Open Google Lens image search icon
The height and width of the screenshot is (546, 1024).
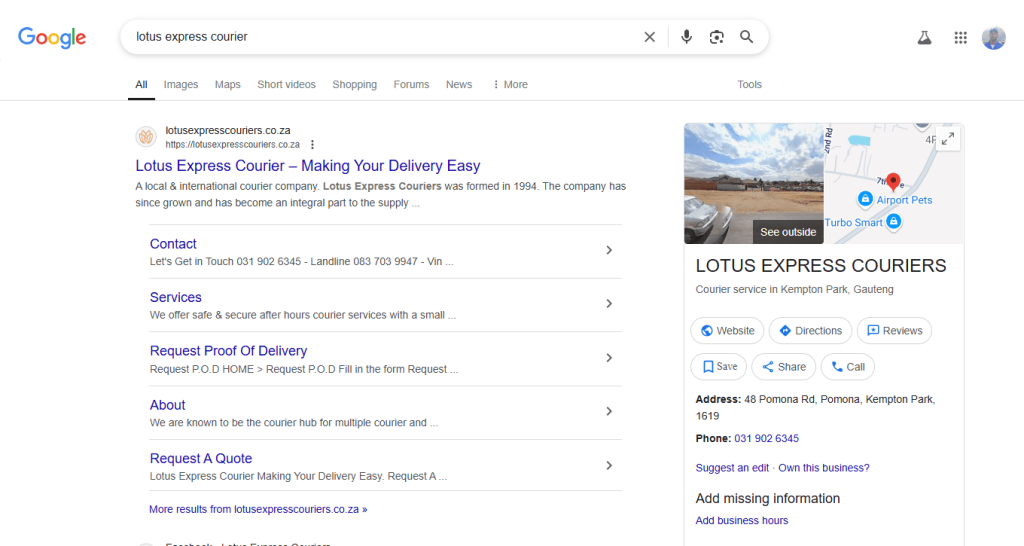[x=716, y=37]
